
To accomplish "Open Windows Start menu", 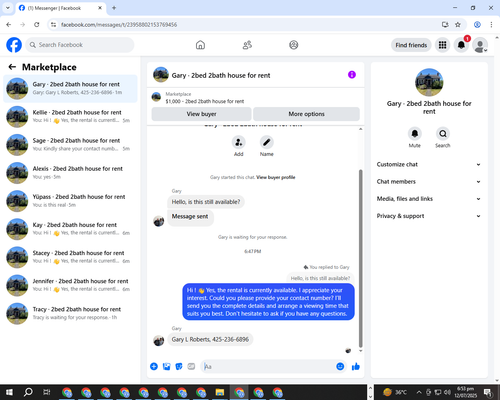I will click(x=9, y=392).
